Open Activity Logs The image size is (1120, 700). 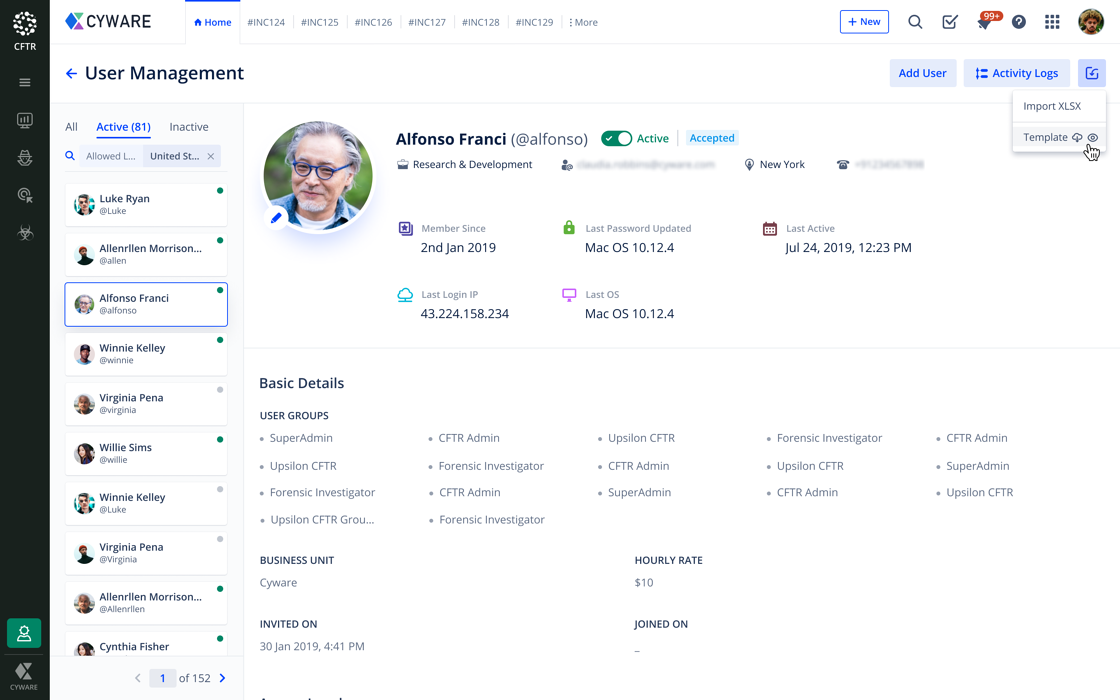[1017, 73]
